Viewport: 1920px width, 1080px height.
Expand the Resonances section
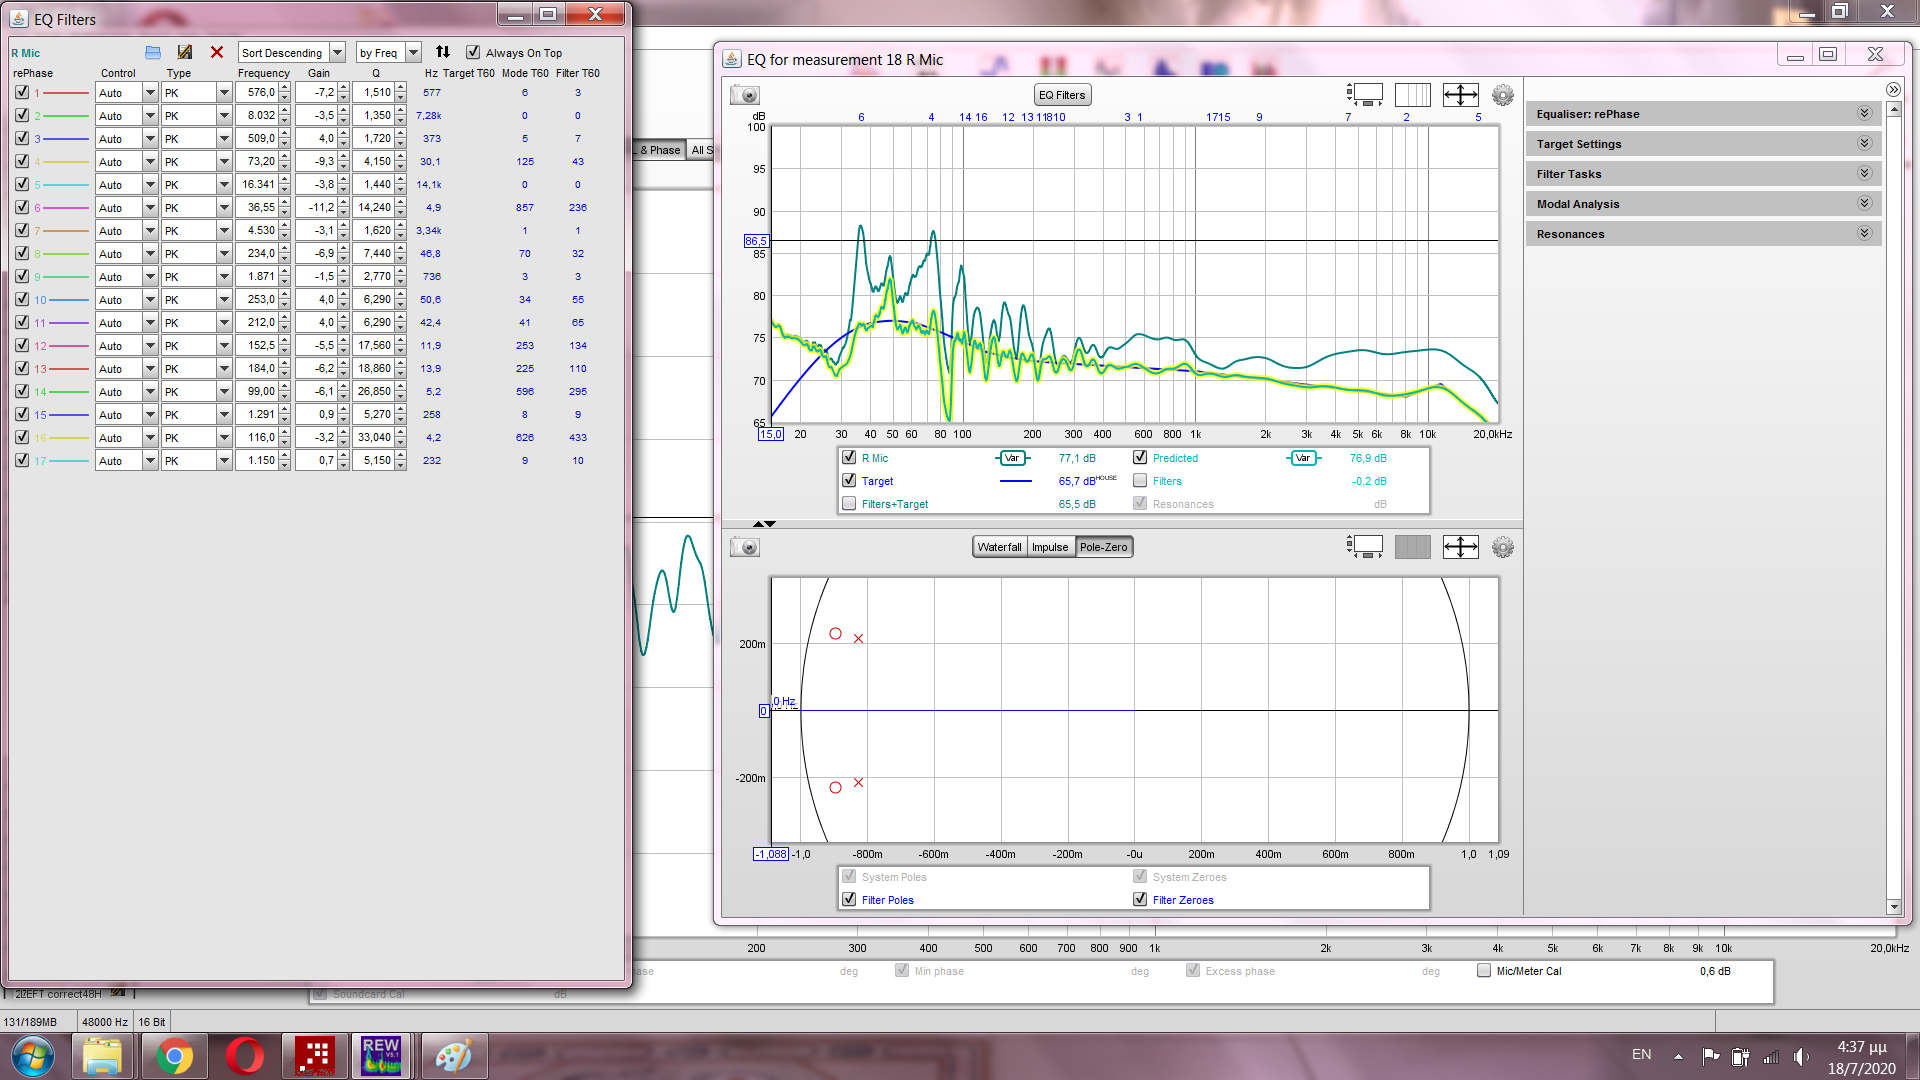(1703, 234)
